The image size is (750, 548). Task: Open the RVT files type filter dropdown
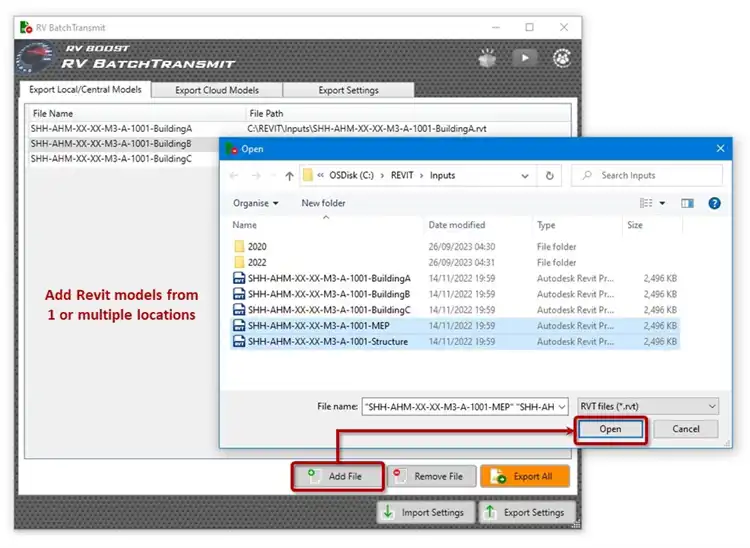point(648,406)
